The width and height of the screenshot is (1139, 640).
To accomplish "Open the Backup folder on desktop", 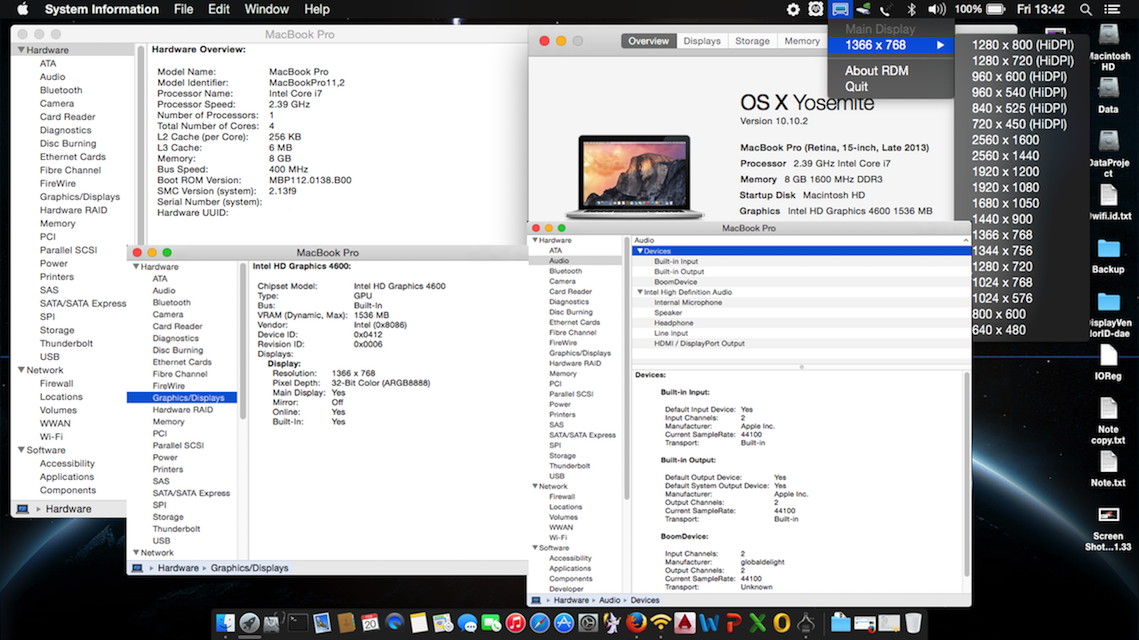I will [1108, 250].
